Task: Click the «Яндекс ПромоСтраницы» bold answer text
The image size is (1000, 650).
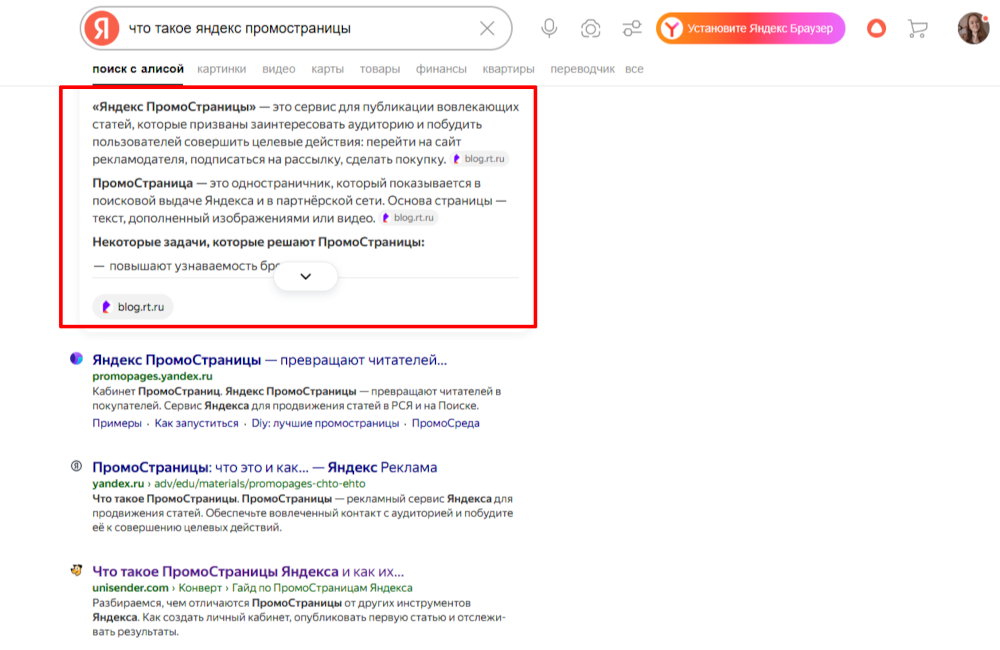Action: click(174, 107)
